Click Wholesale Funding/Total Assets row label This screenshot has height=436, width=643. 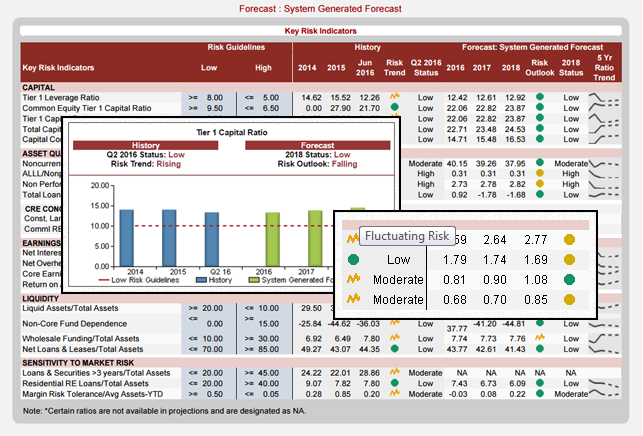(x=81, y=339)
